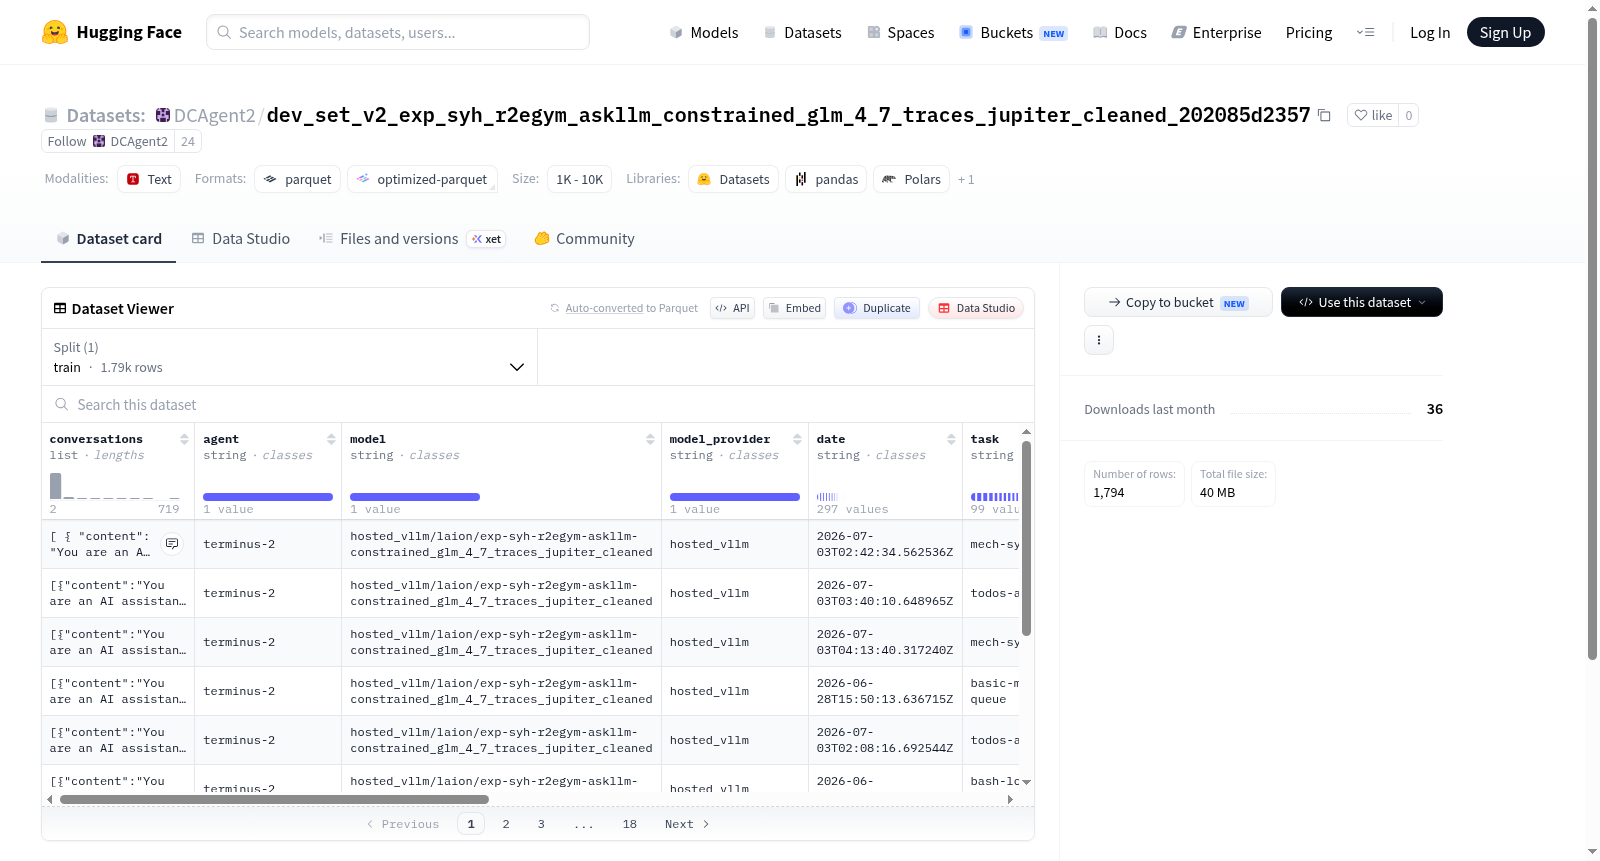Open conversation viewer icon in first row
This screenshot has width=1600, height=861.
coord(172,544)
